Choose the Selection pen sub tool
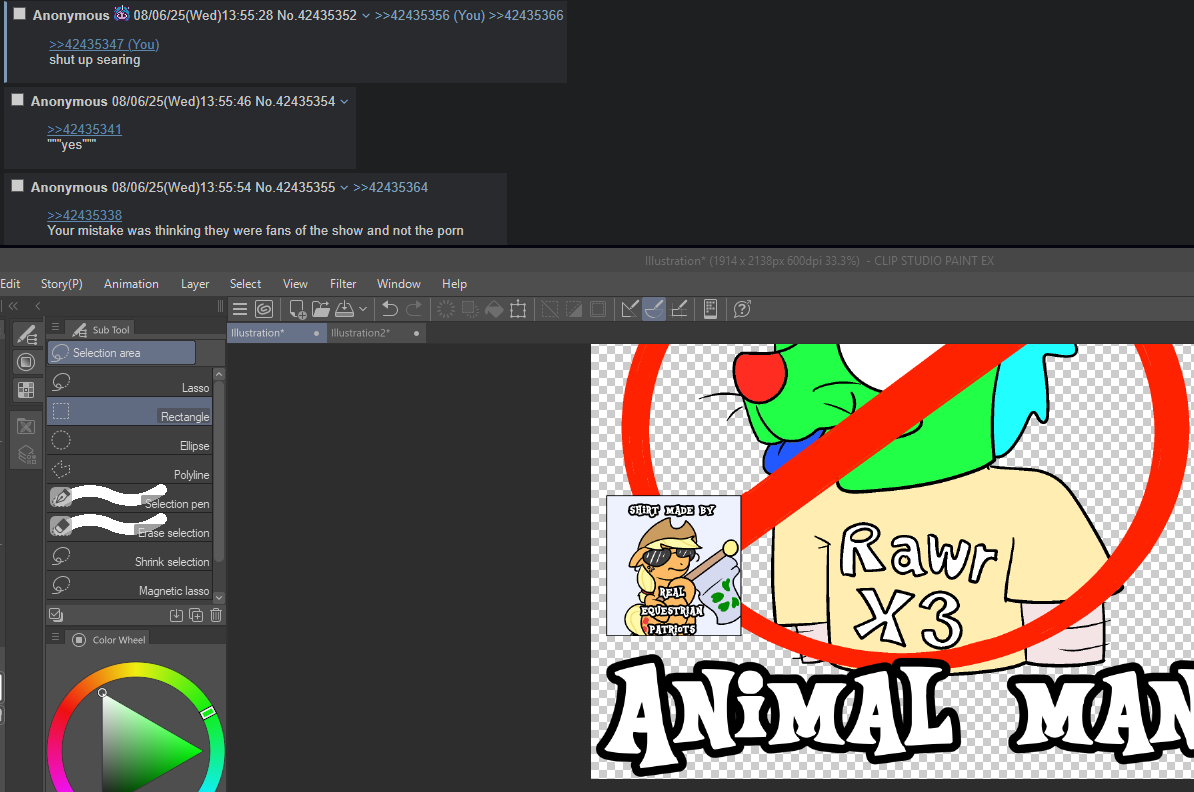This screenshot has height=792, width=1194. pos(129,498)
